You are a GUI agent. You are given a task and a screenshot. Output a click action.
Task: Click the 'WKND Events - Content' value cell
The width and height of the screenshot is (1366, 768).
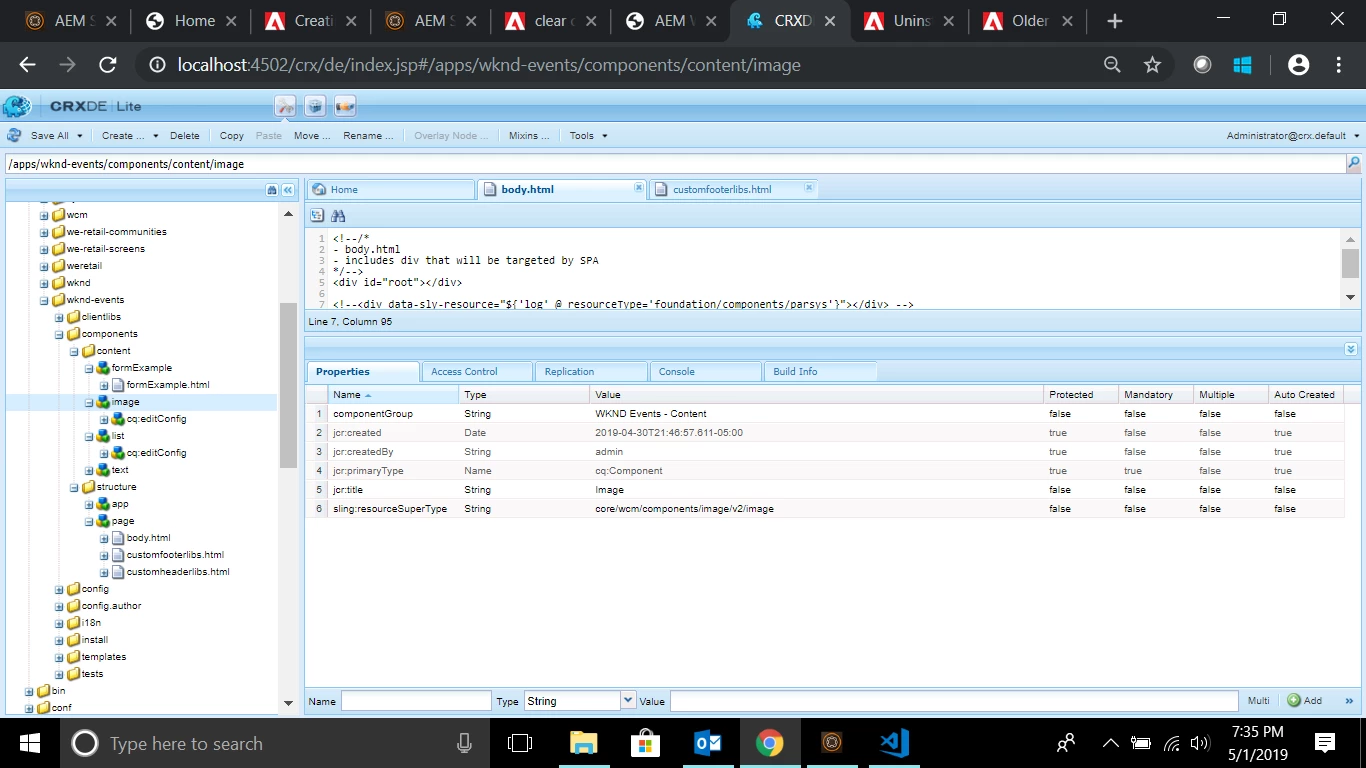pyautogui.click(x=651, y=414)
